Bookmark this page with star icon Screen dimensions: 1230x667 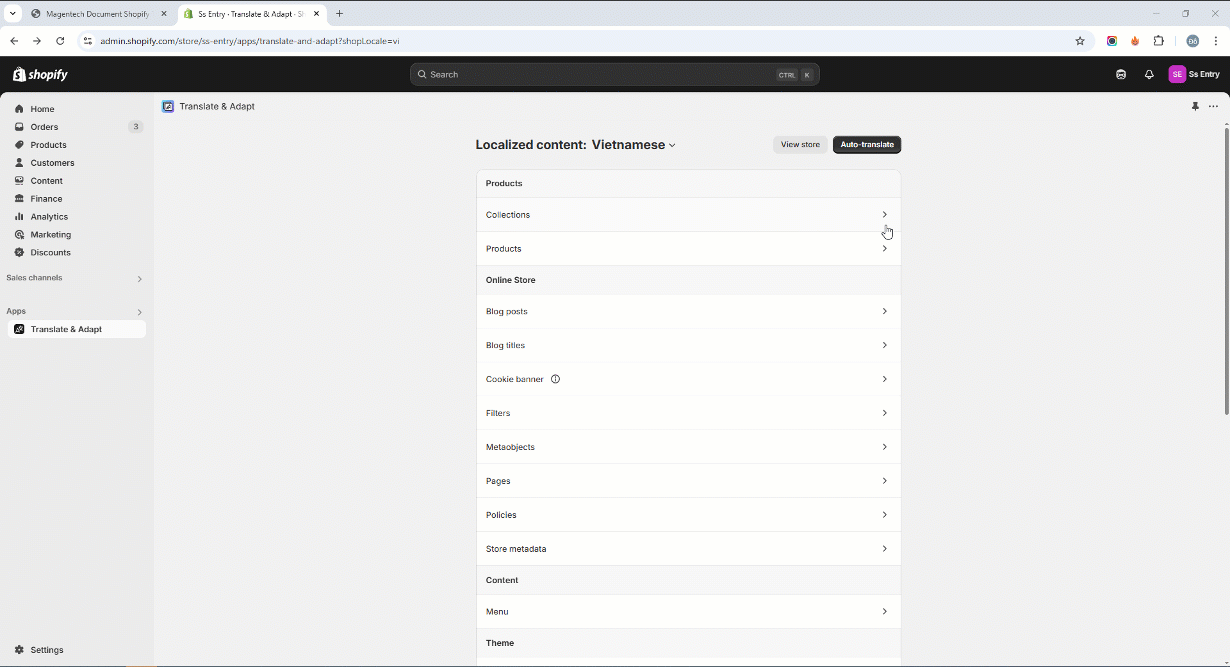coord(1080,41)
